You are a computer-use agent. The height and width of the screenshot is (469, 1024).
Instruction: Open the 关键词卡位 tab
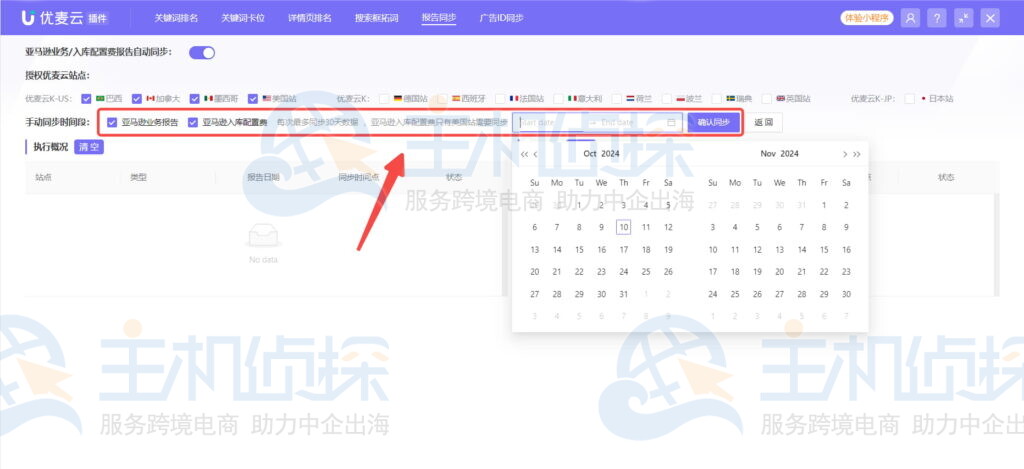[x=243, y=18]
